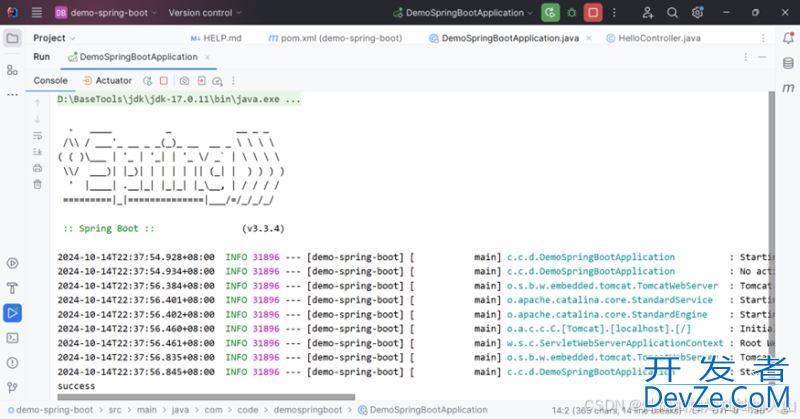The image size is (800, 419).
Task: Click the w.s.c.ServletWebServerApplicationContext log link
Action: [615, 343]
